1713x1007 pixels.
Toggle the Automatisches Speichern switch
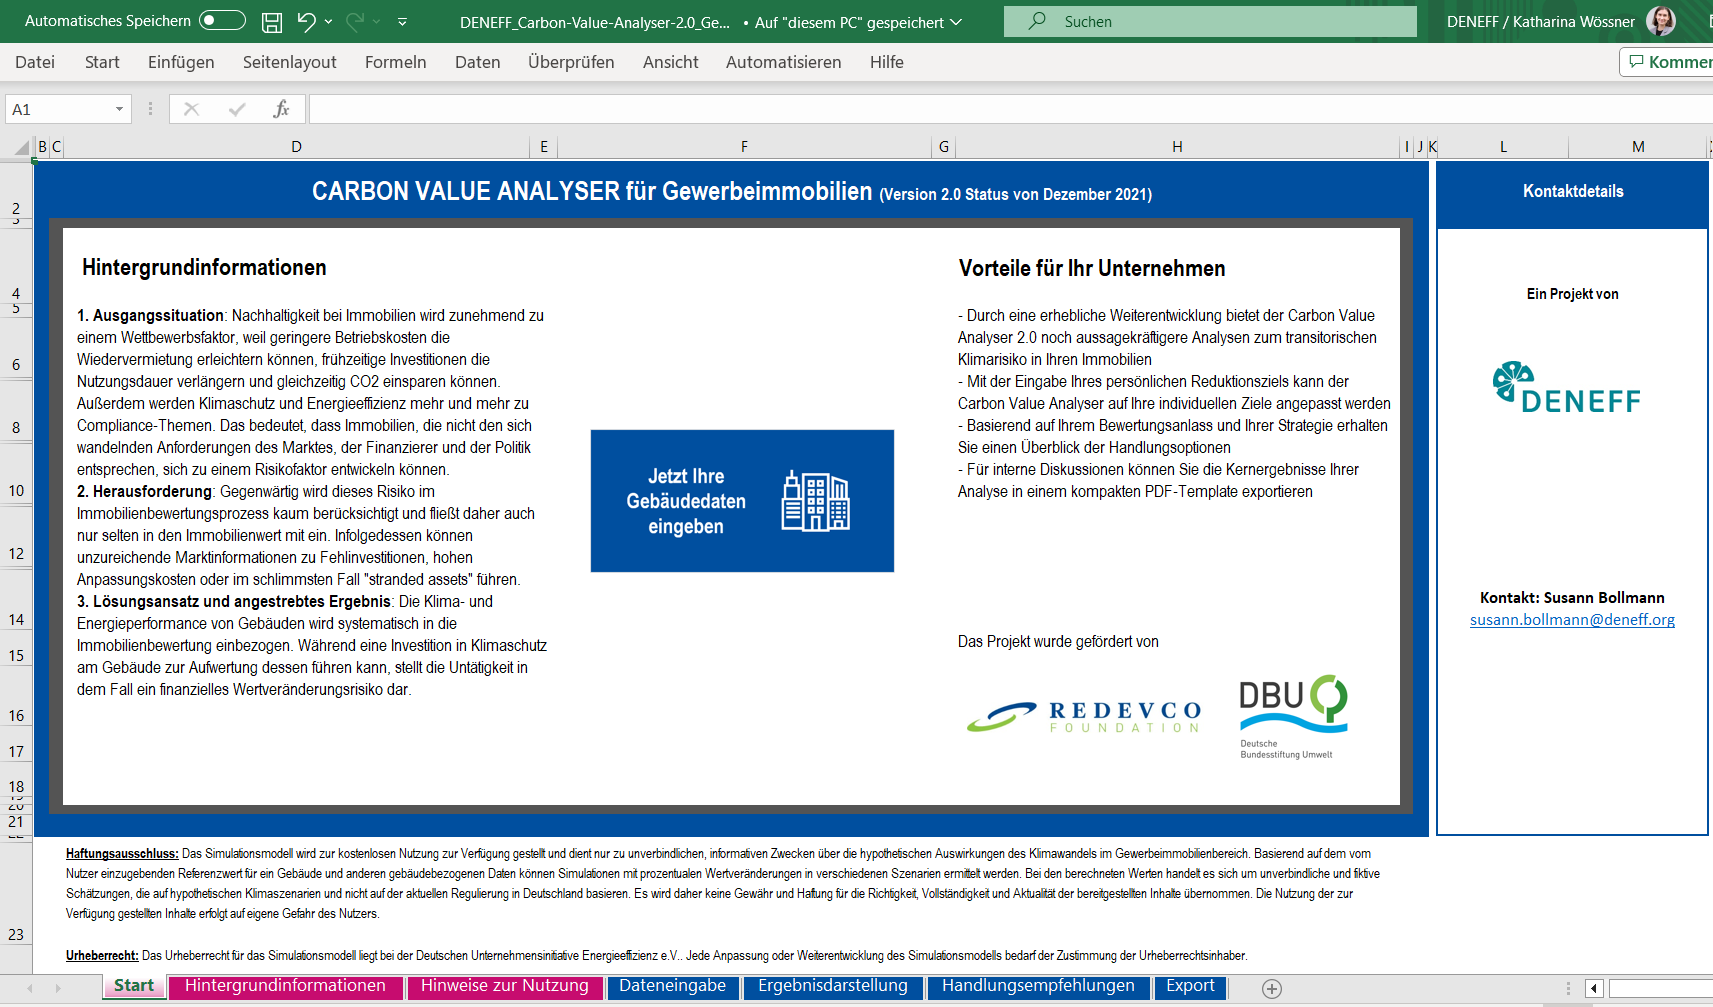click(x=222, y=21)
